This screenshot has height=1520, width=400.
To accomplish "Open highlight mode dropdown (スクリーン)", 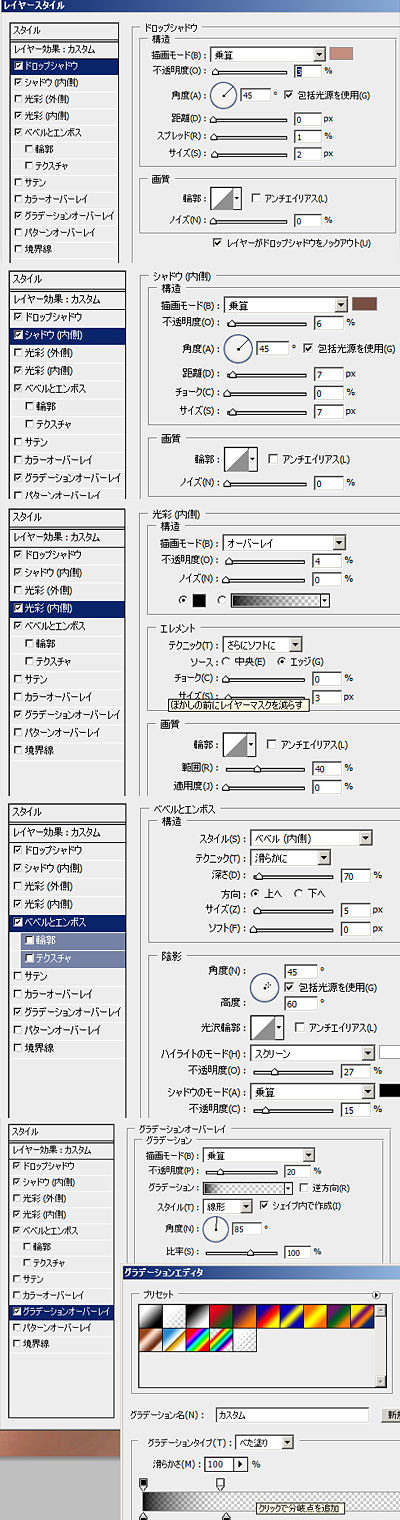I will [x=312, y=1053].
